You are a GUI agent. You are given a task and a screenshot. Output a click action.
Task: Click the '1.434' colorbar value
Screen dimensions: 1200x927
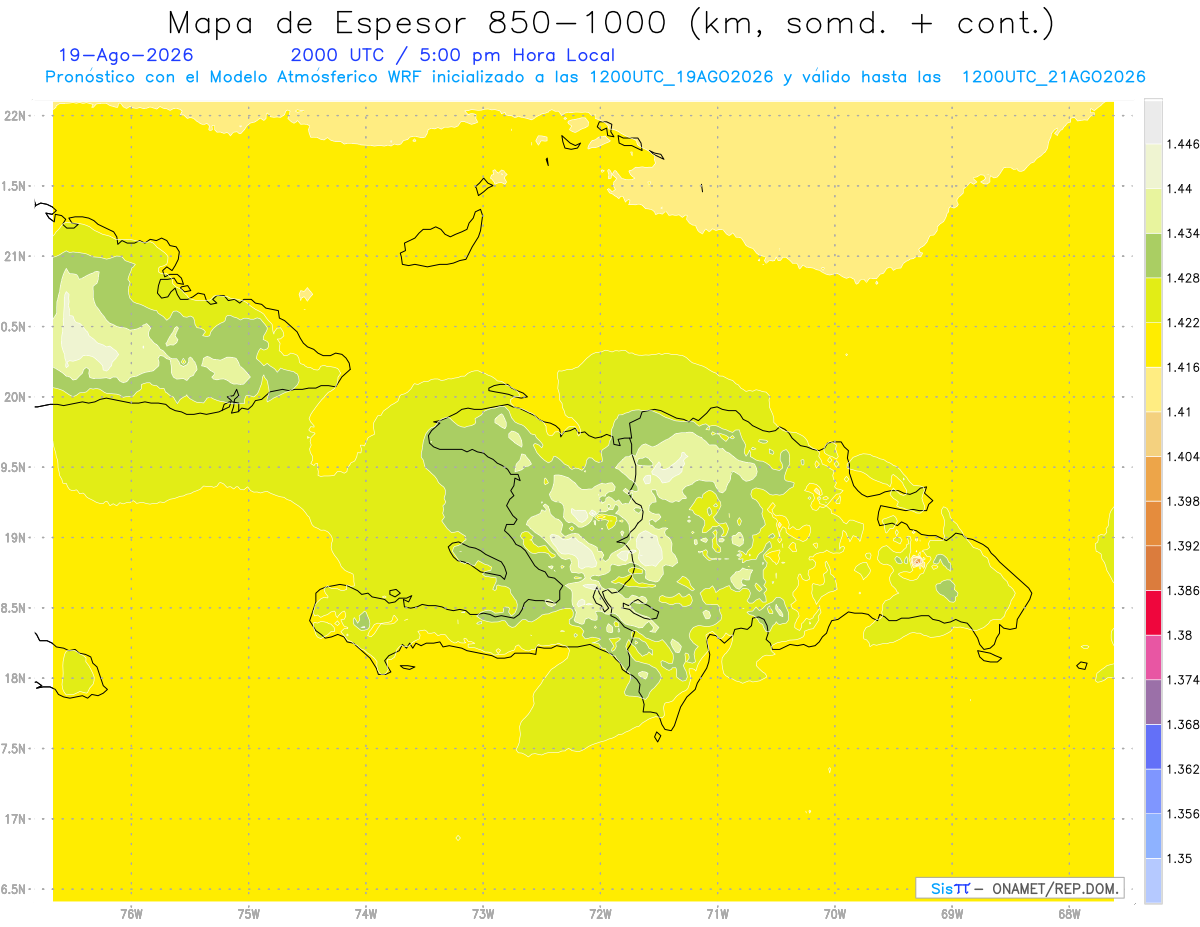pyautogui.click(x=1182, y=233)
